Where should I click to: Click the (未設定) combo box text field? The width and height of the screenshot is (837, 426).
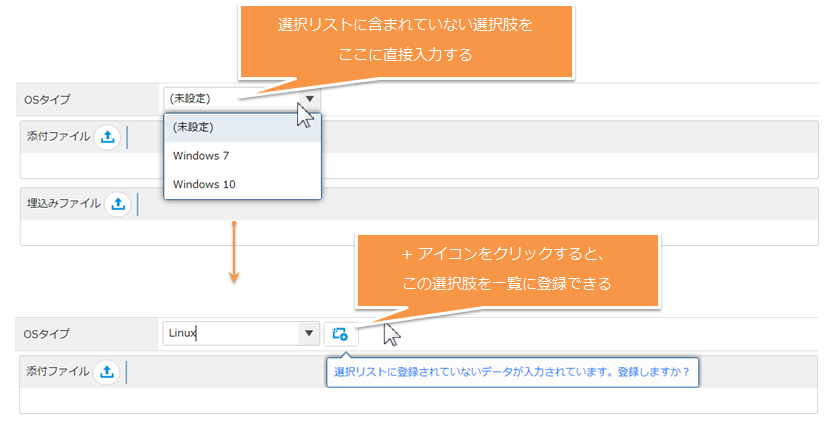[x=232, y=98]
